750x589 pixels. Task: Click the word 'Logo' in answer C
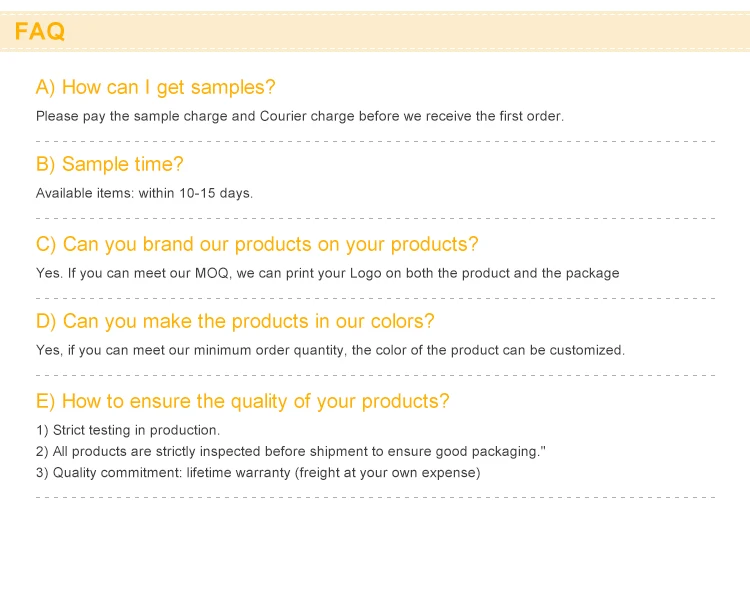coord(365,273)
